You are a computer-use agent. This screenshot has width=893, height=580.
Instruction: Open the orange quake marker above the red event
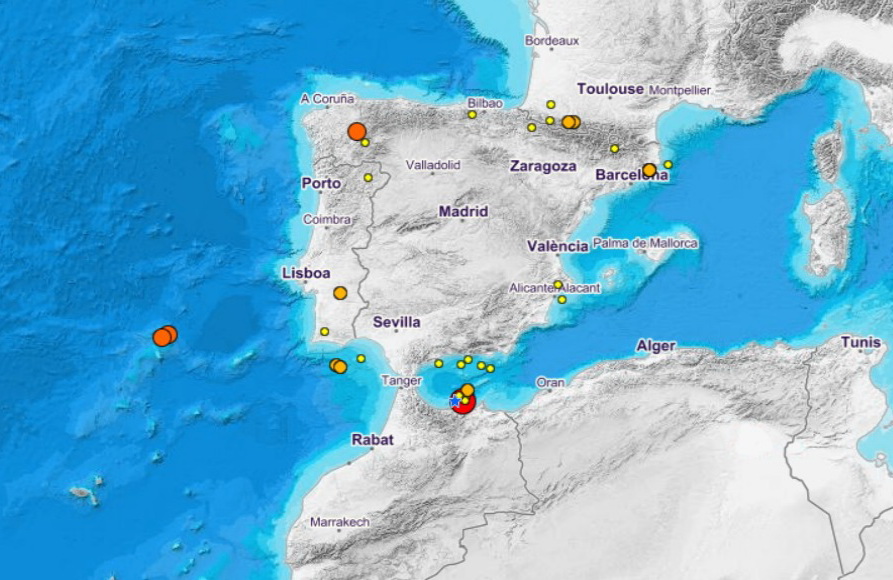468,390
